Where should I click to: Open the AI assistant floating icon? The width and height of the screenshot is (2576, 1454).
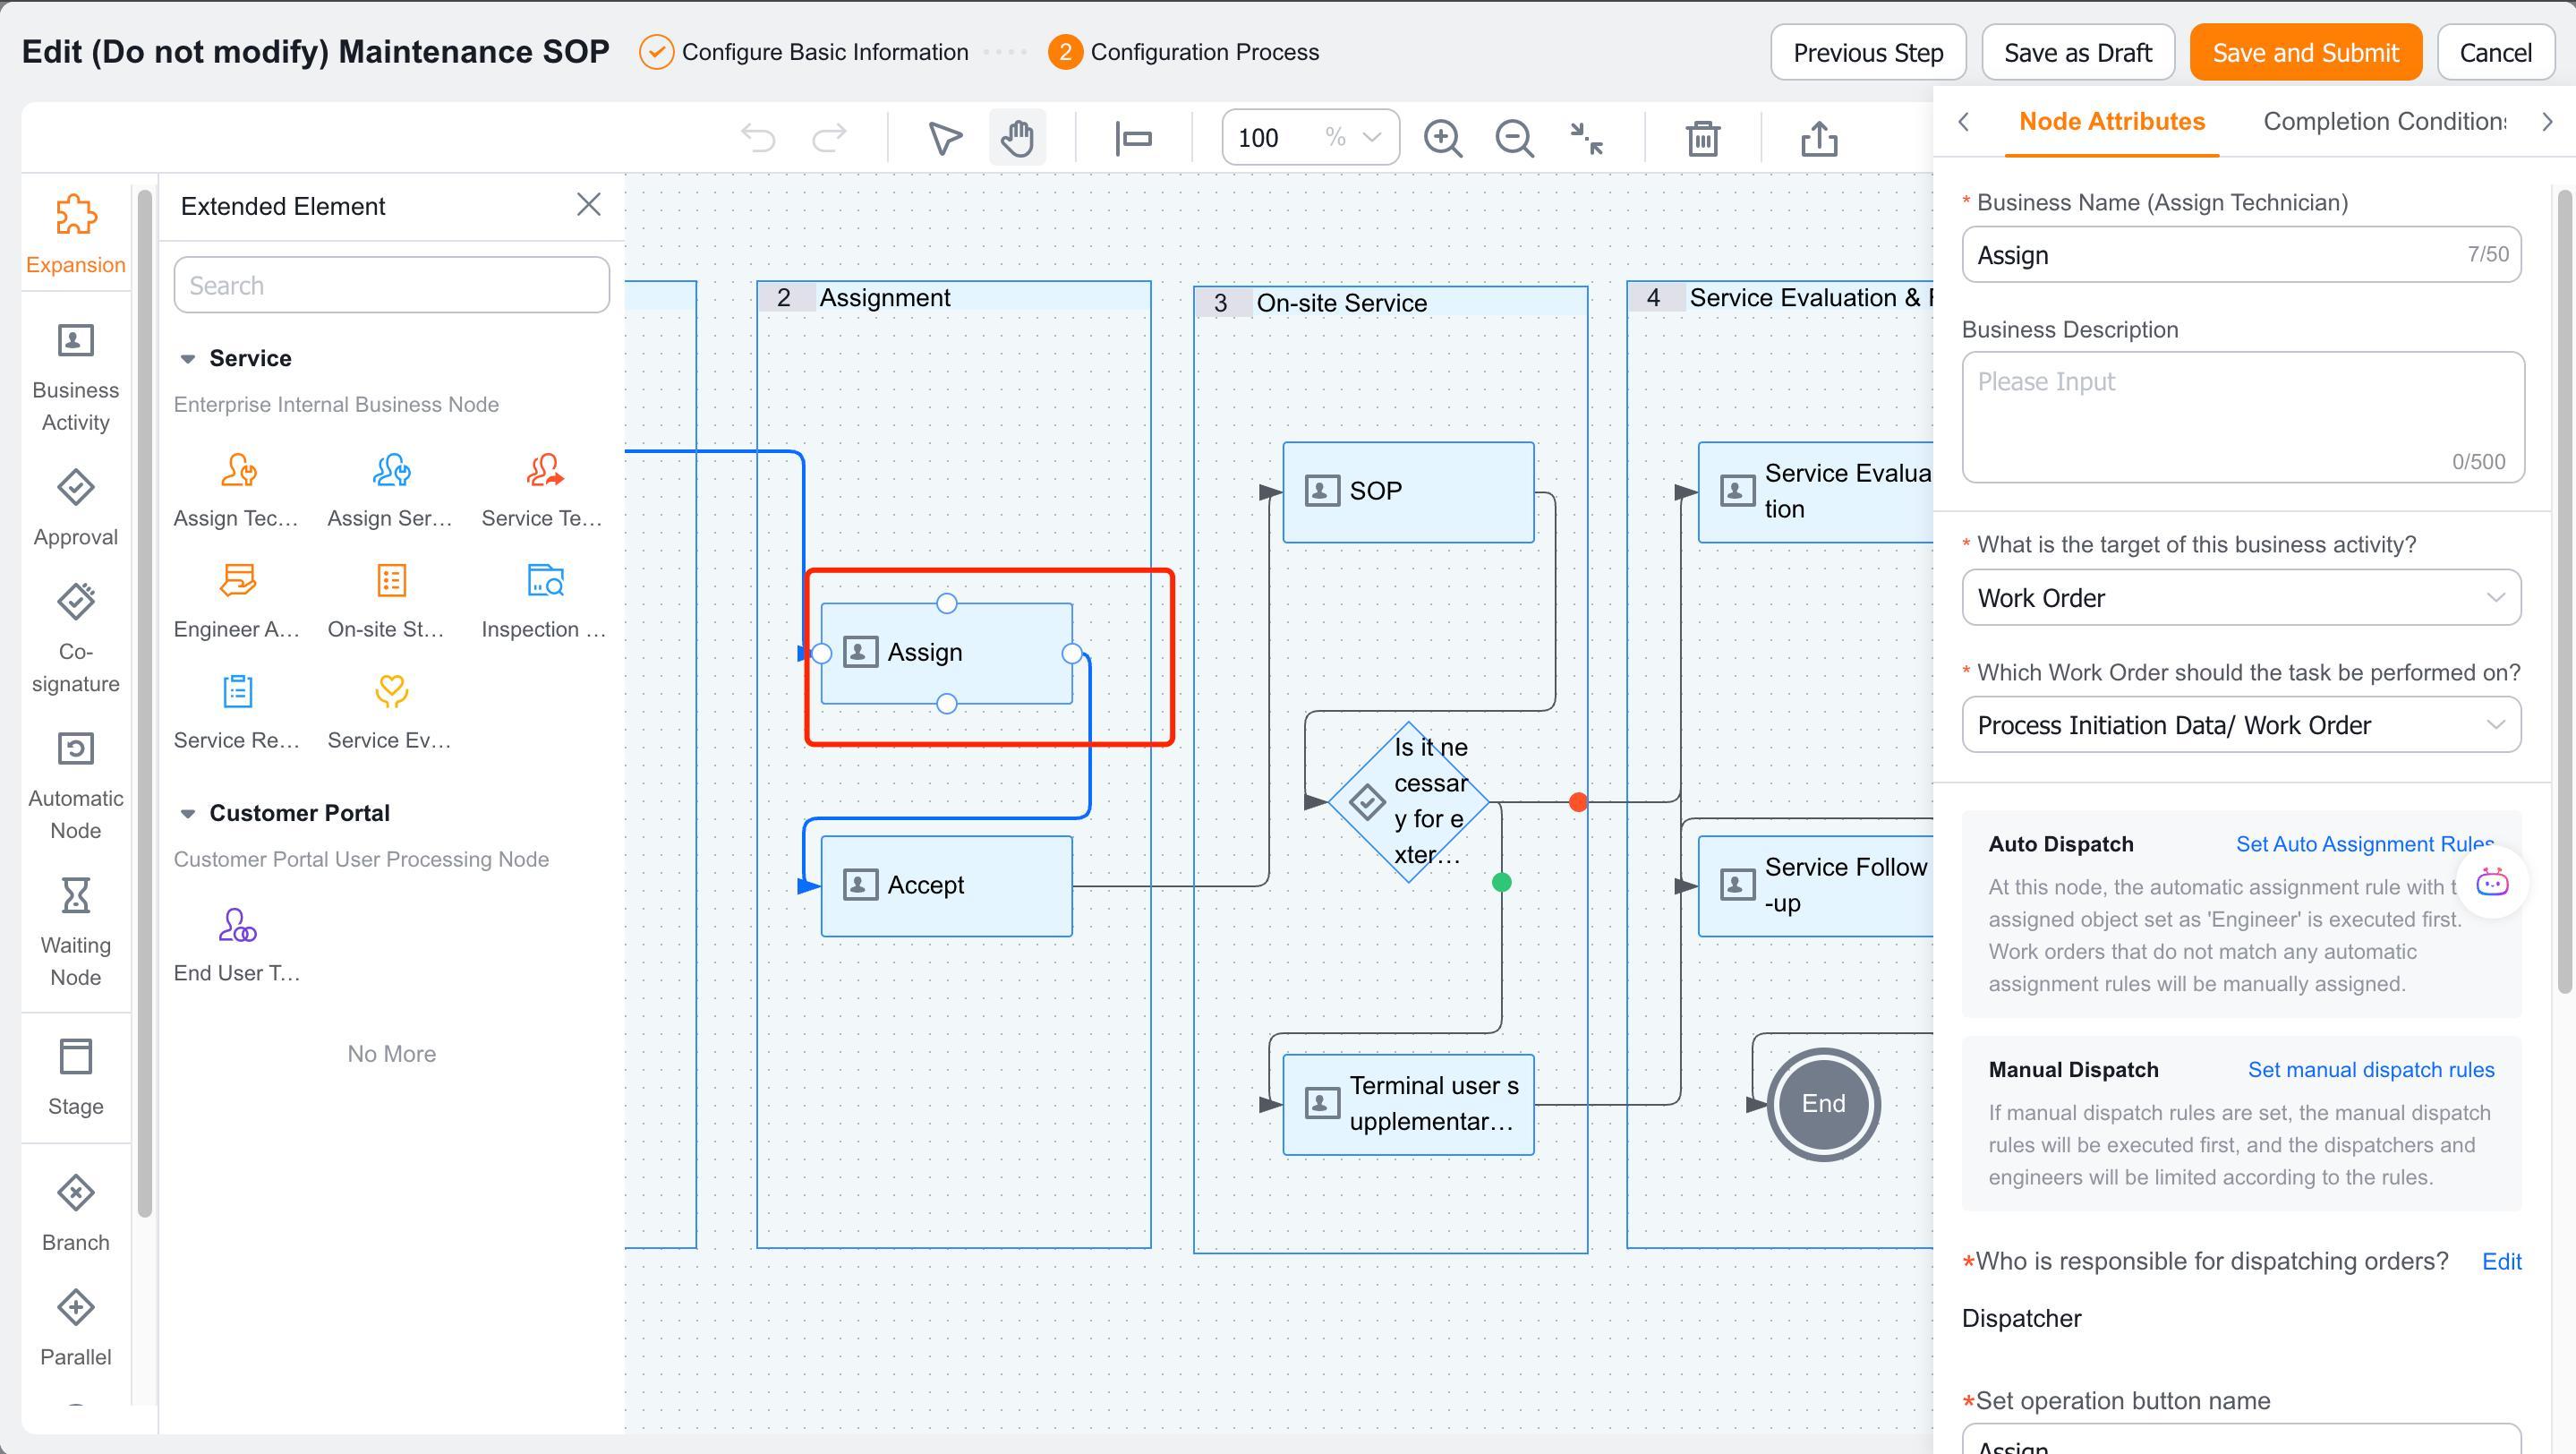point(2492,882)
